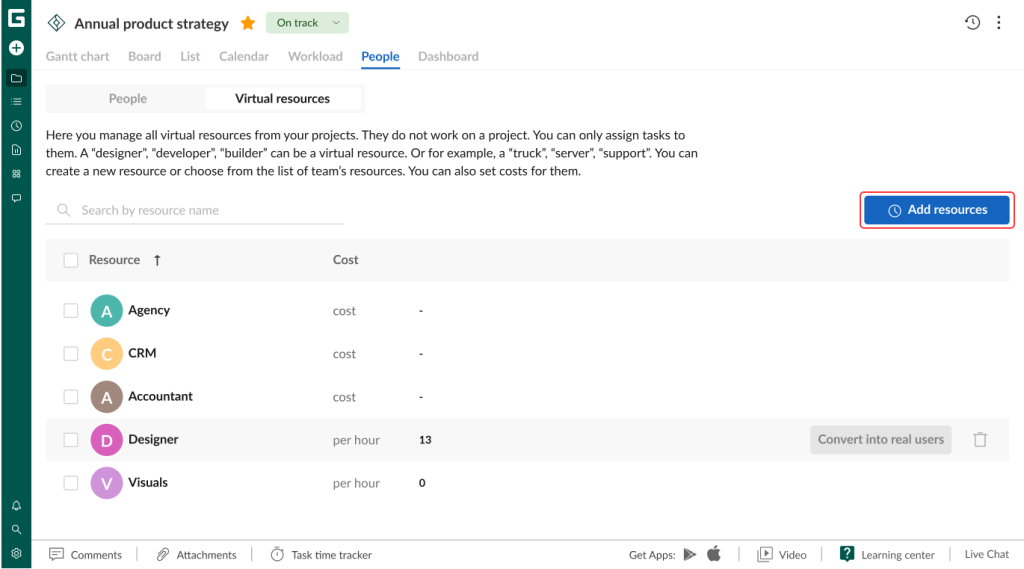
Task: Click the GanttPRO logo icon
Action: [x=16, y=18]
